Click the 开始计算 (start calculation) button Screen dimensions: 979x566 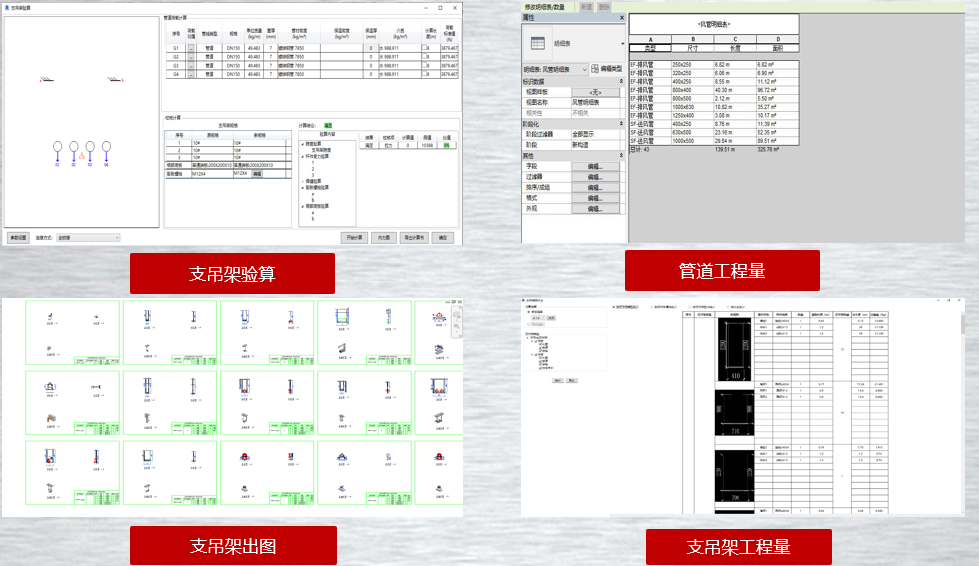(352, 238)
